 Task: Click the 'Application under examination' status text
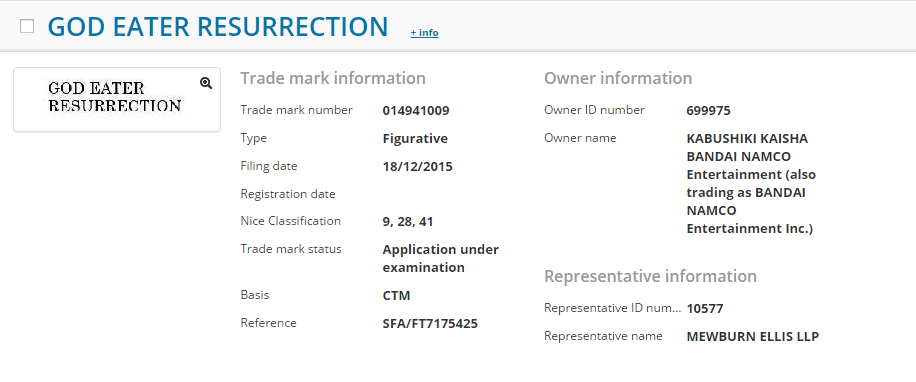click(x=440, y=258)
